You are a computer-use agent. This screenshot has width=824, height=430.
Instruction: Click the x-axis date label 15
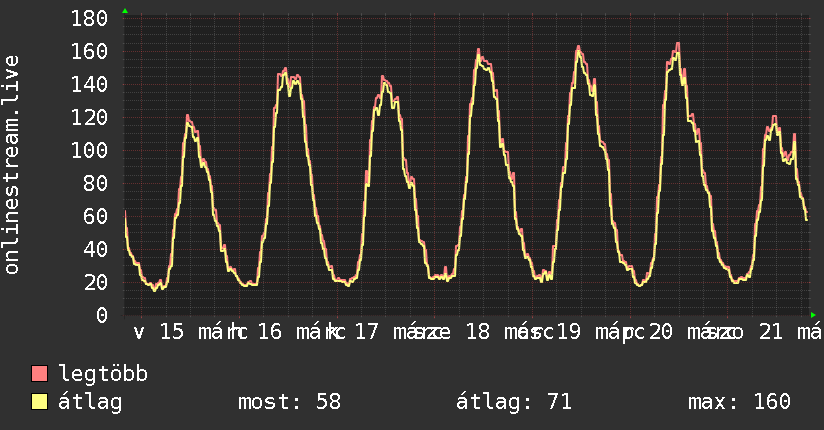pyautogui.click(x=172, y=332)
